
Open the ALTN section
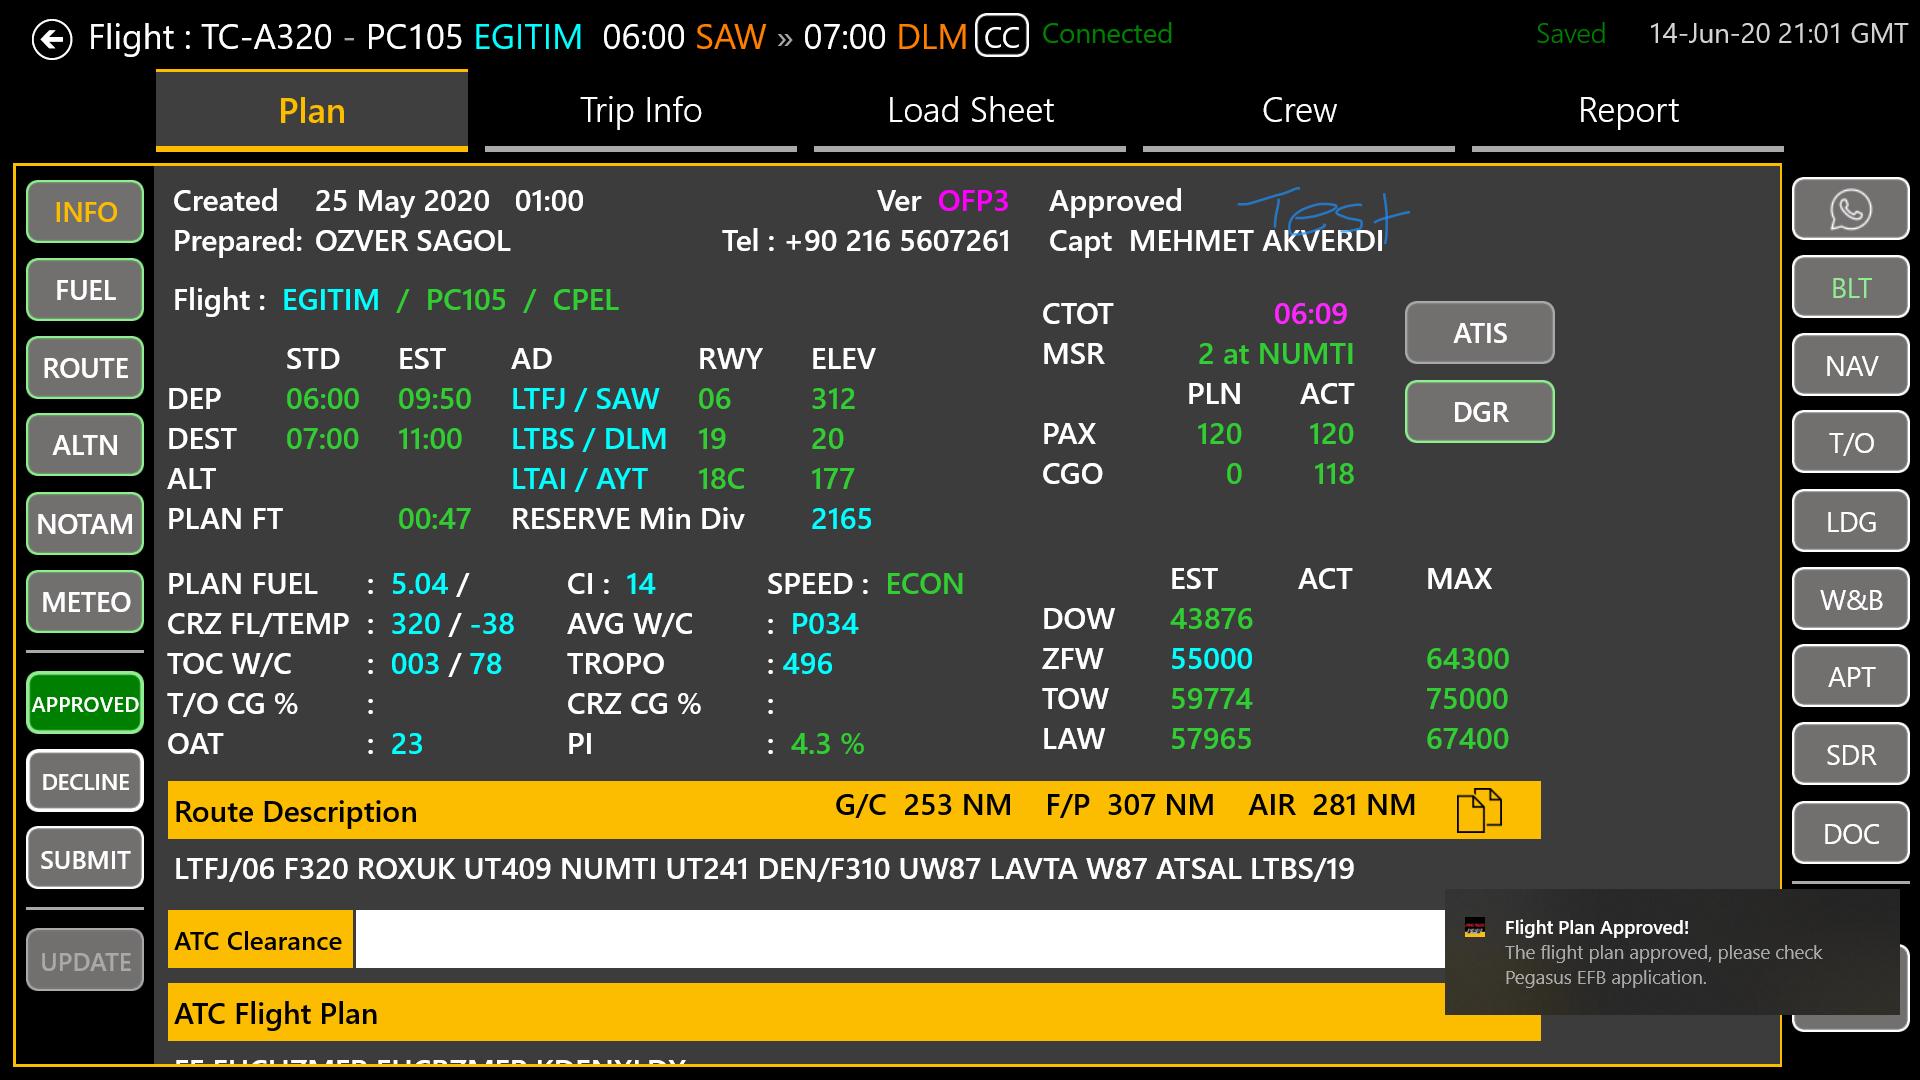[85, 445]
